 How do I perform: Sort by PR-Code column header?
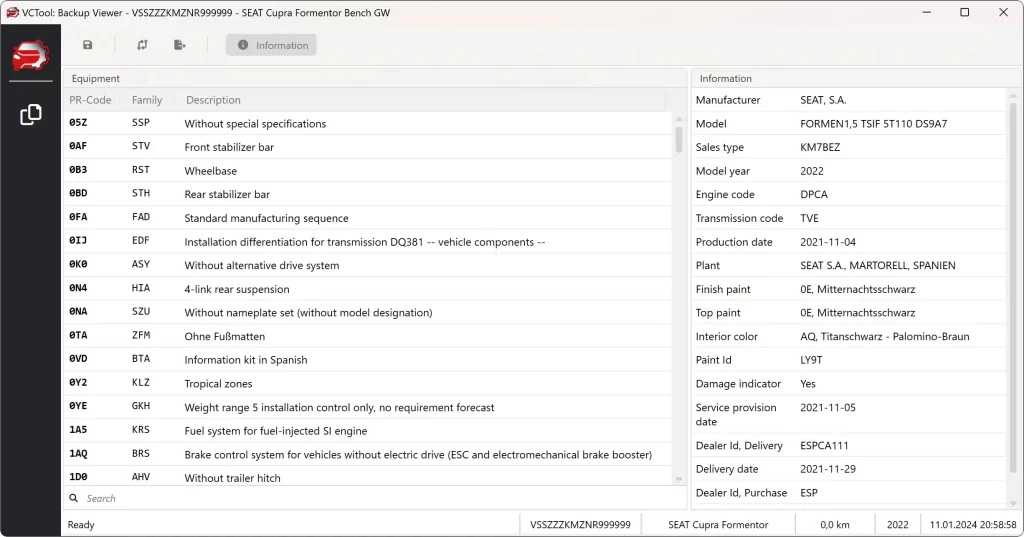pos(90,100)
